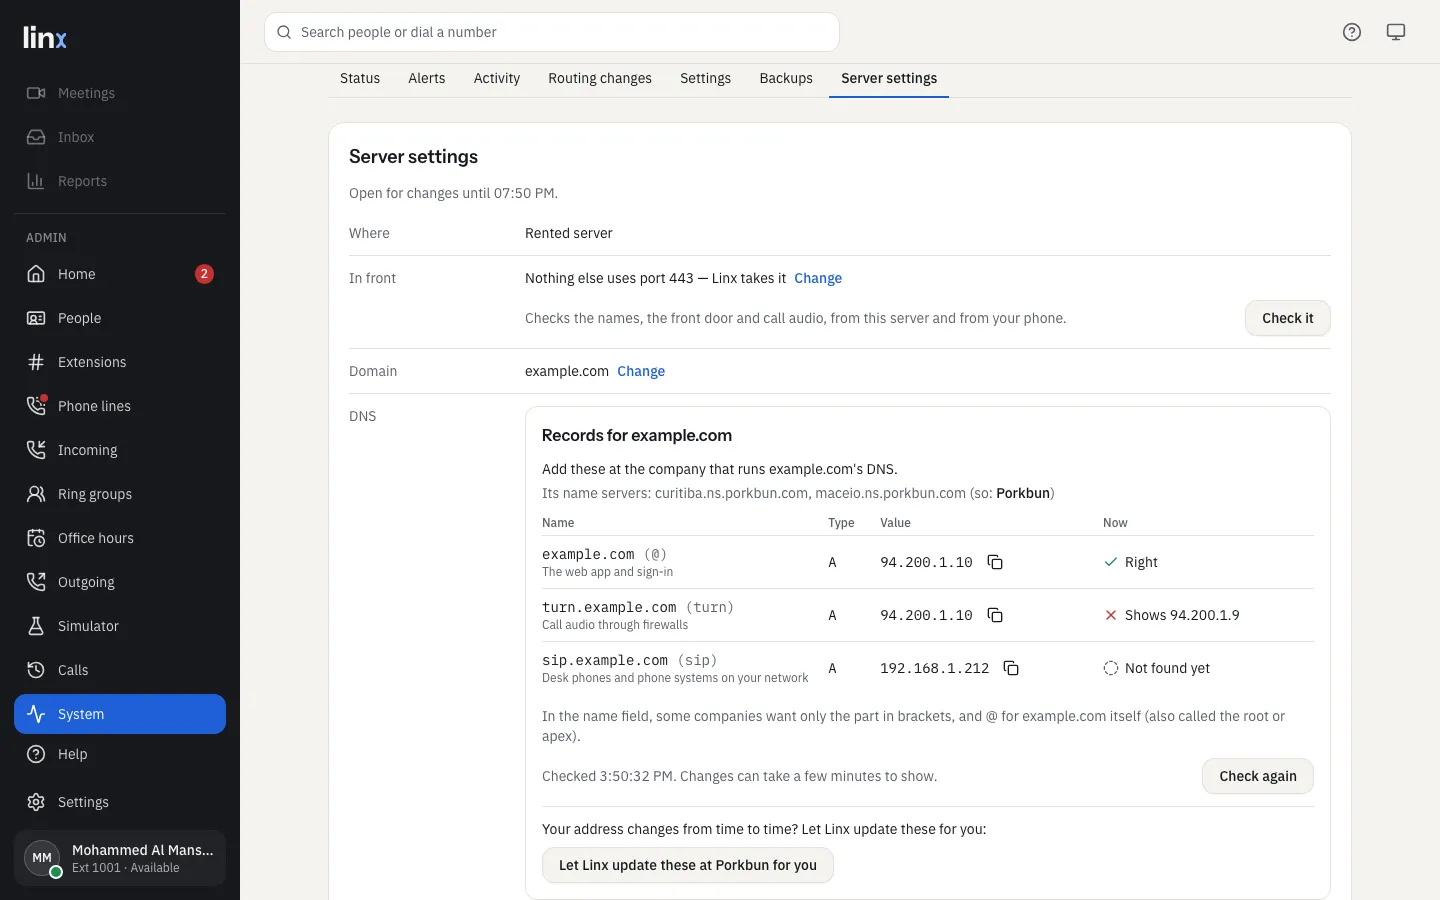Click the 'Right' status for example.com
Screen dimensions: 1440x900
[1141, 562]
